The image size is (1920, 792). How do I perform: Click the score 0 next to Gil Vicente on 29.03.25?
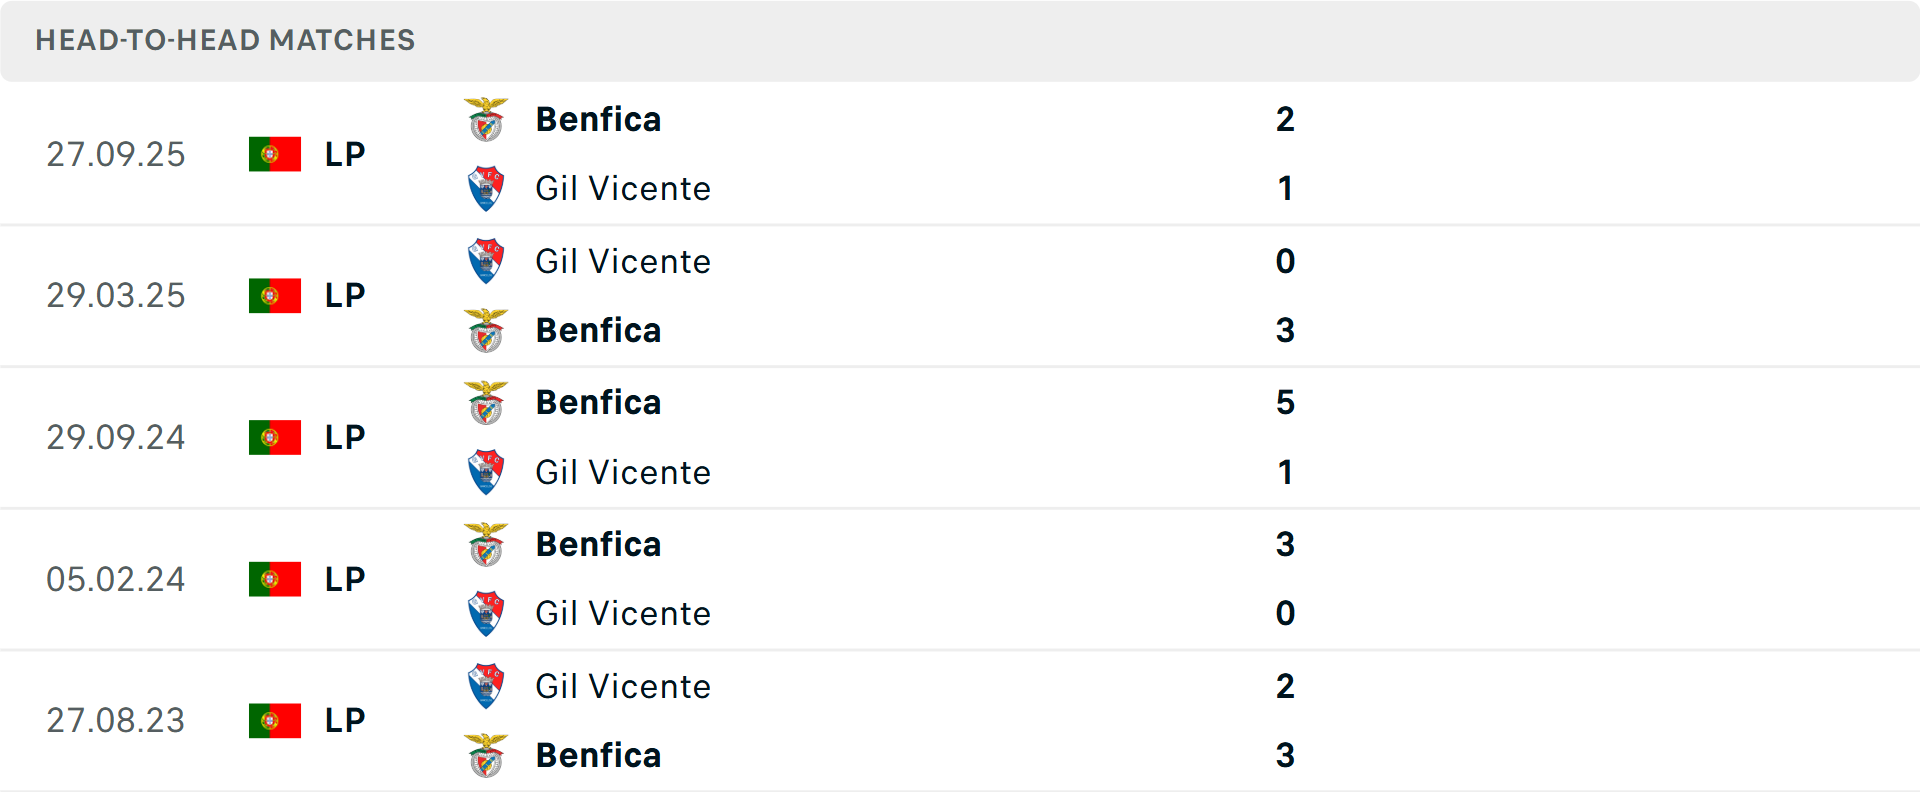coord(1287,262)
